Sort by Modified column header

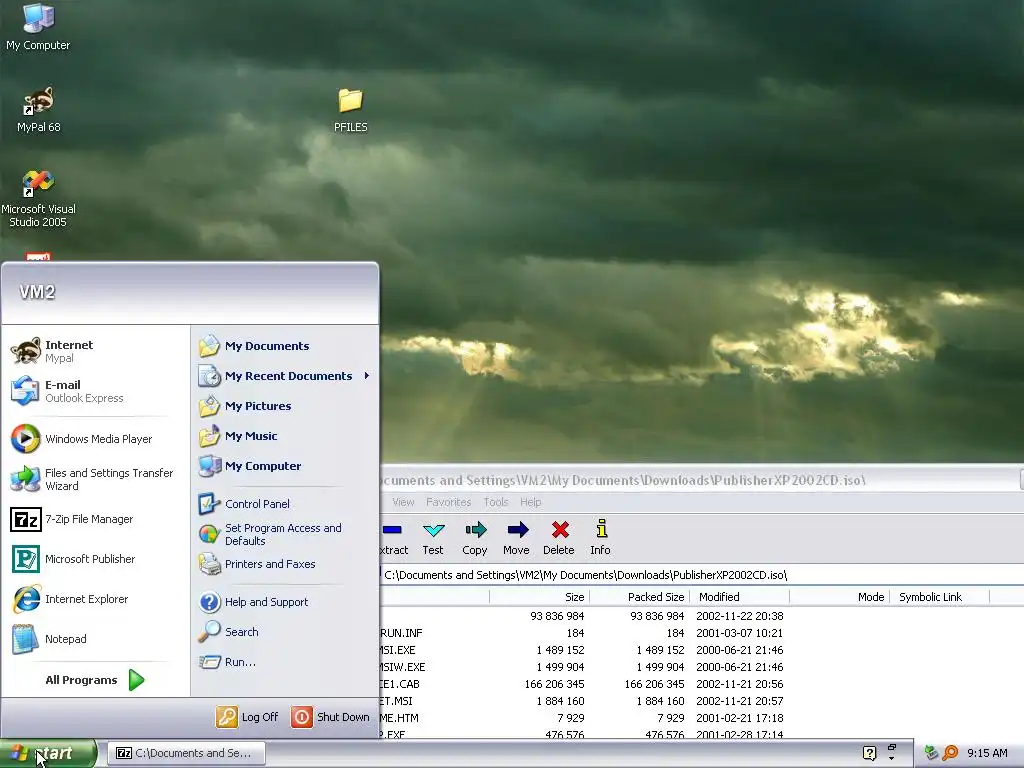[739, 597]
